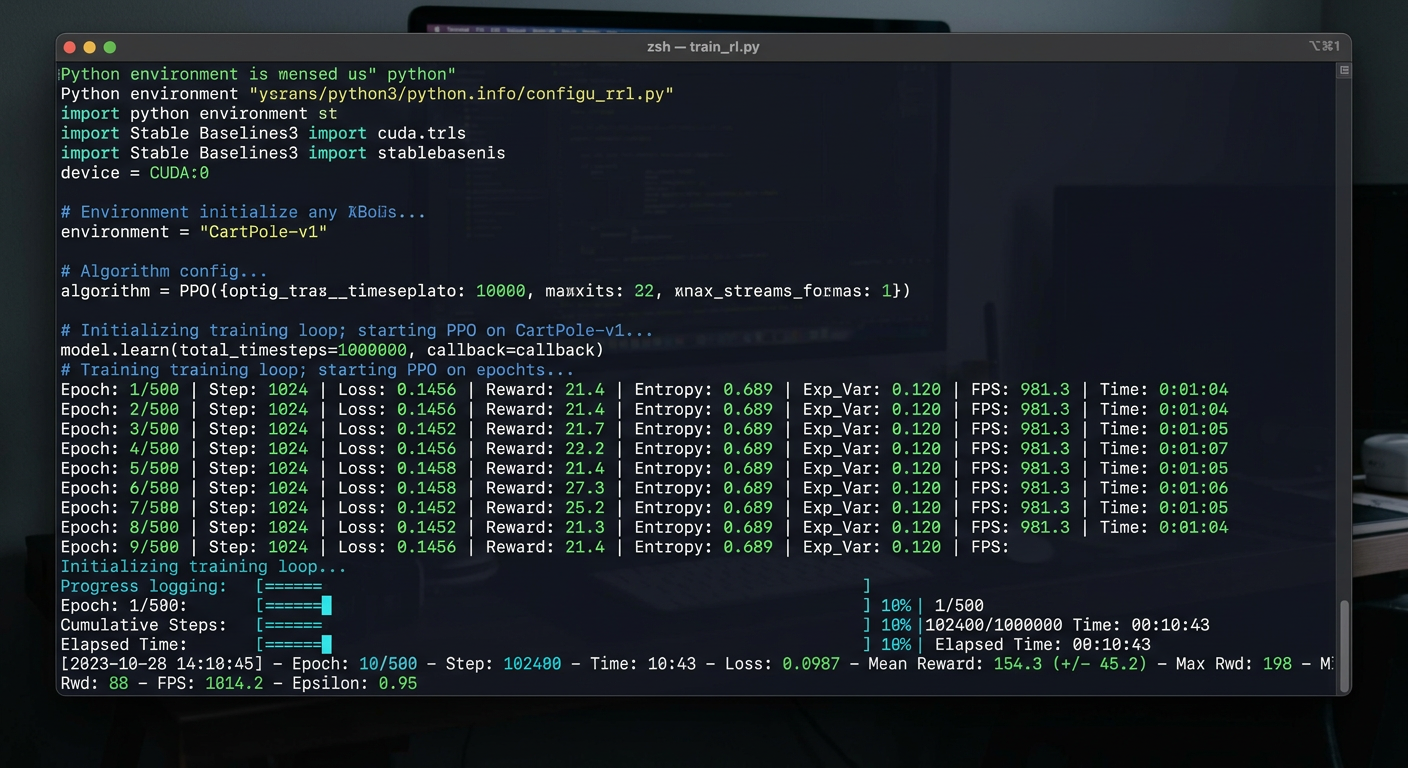The height and width of the screenshot is (768, 1408).
Task: Click the ⌥⌘1 window shortcut indicator
Action: coord(1324,47)
